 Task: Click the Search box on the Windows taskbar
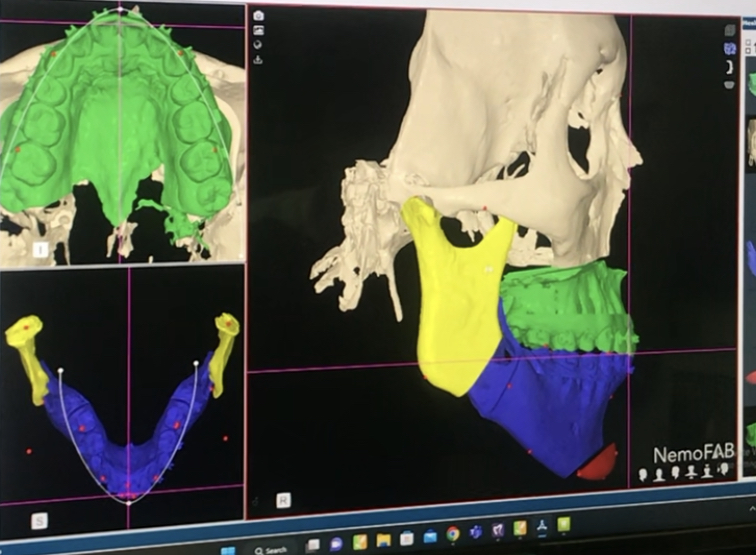coord(272,550)
